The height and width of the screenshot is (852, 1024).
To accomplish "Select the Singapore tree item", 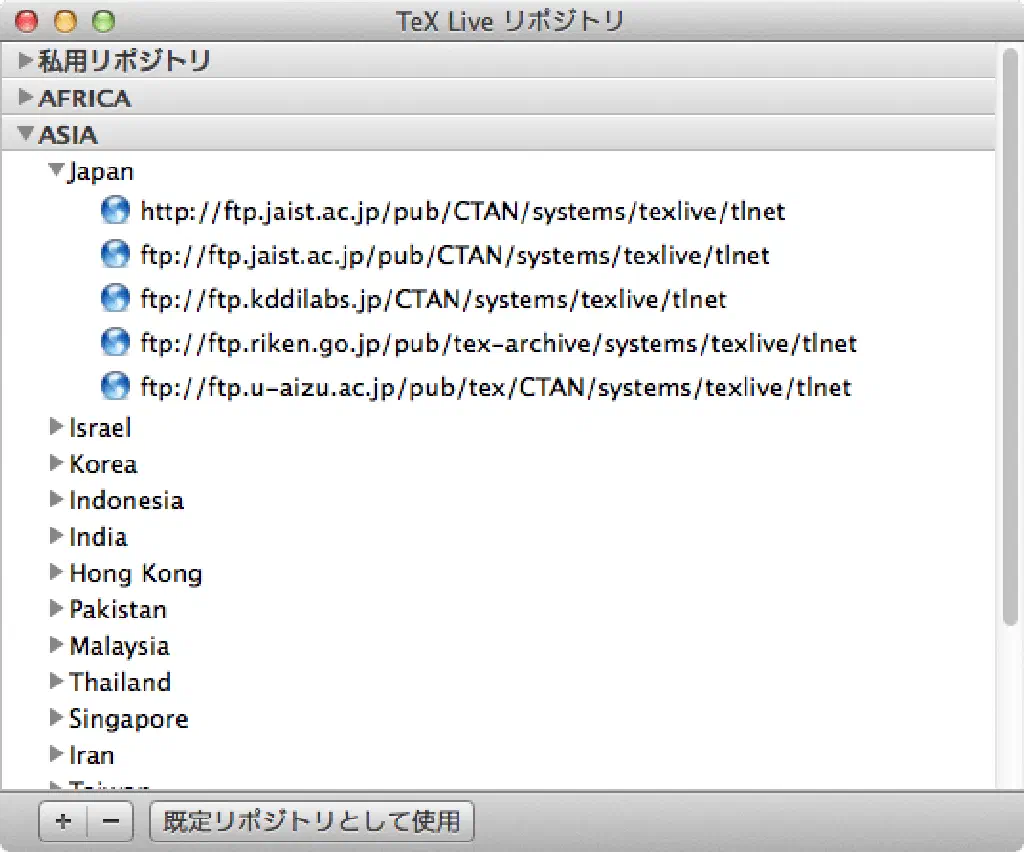I will [x=128, y=718].
